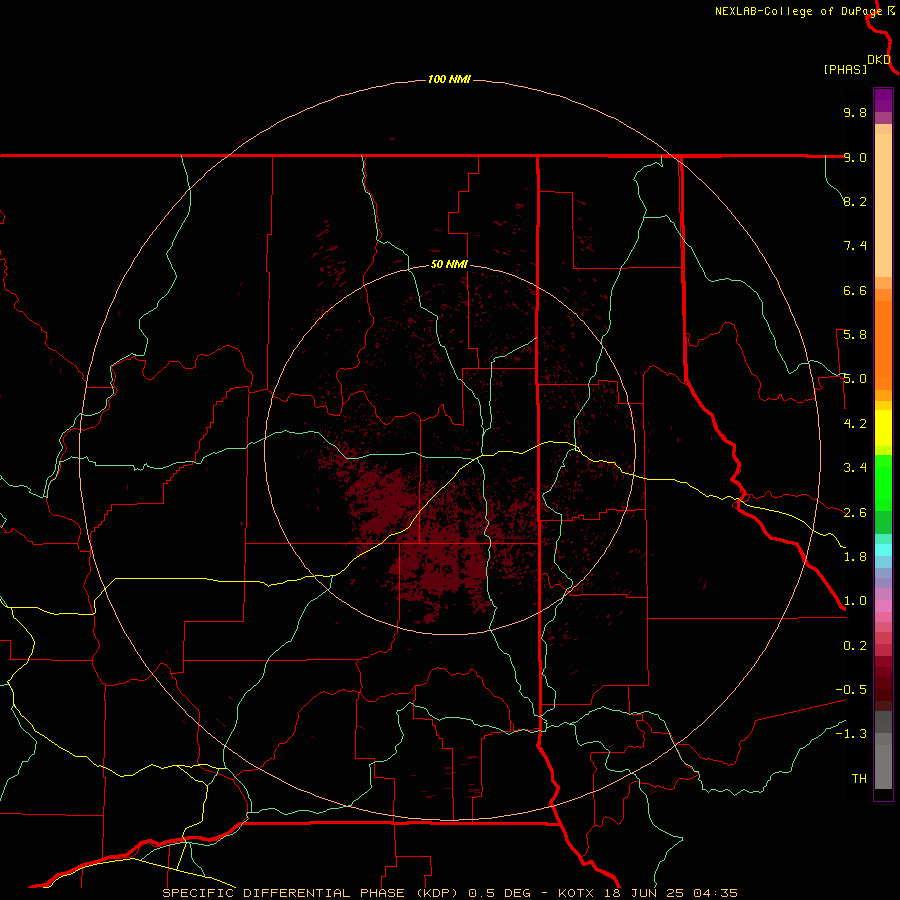The height and width of the screenshot is (900, 900).
Task: Click the 0.2 value on color scale
Action: point(855,646)
